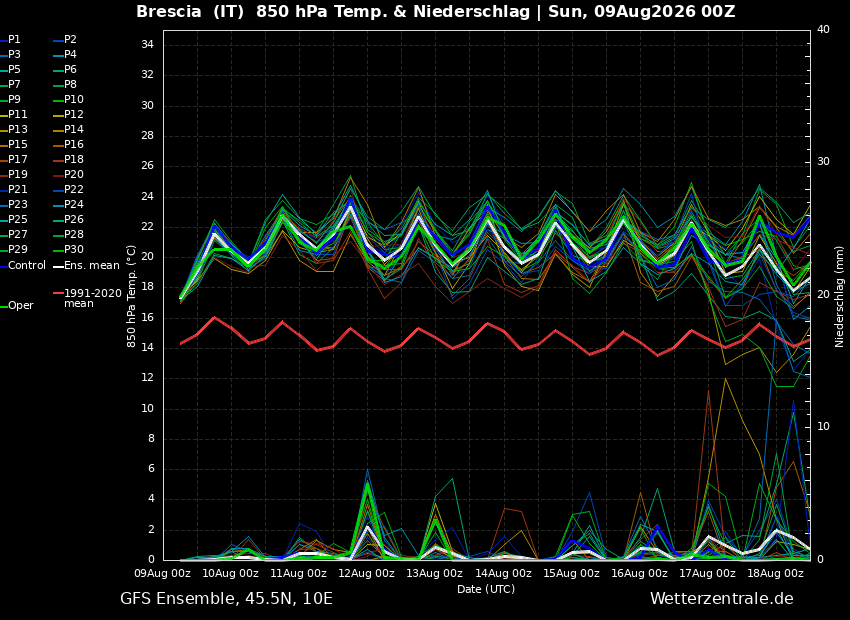
Task: Pick the "P16" legend label
Action: [74, 144]
